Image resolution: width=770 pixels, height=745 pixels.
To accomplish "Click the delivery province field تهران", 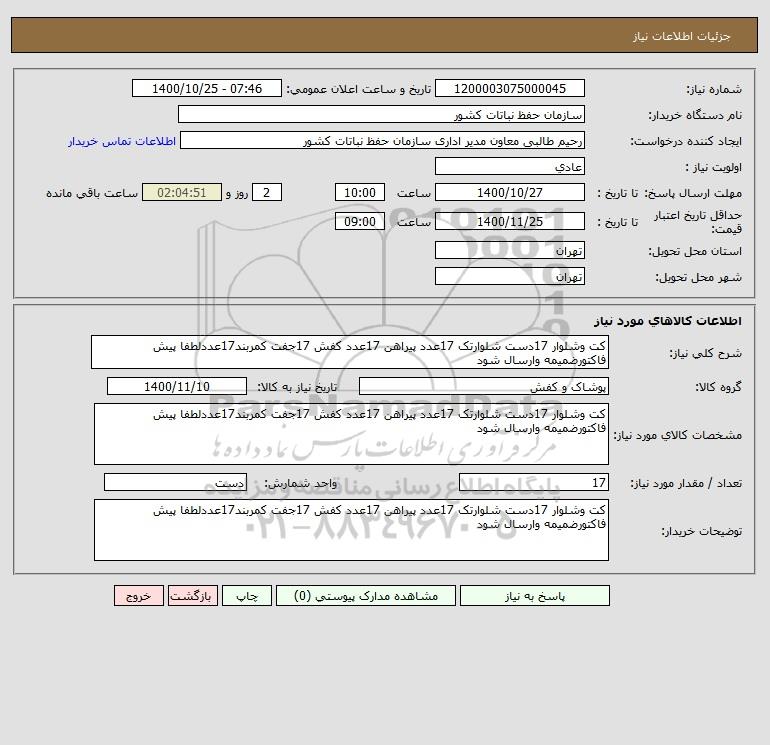I will pyautogui.click(x=510, y=250).
